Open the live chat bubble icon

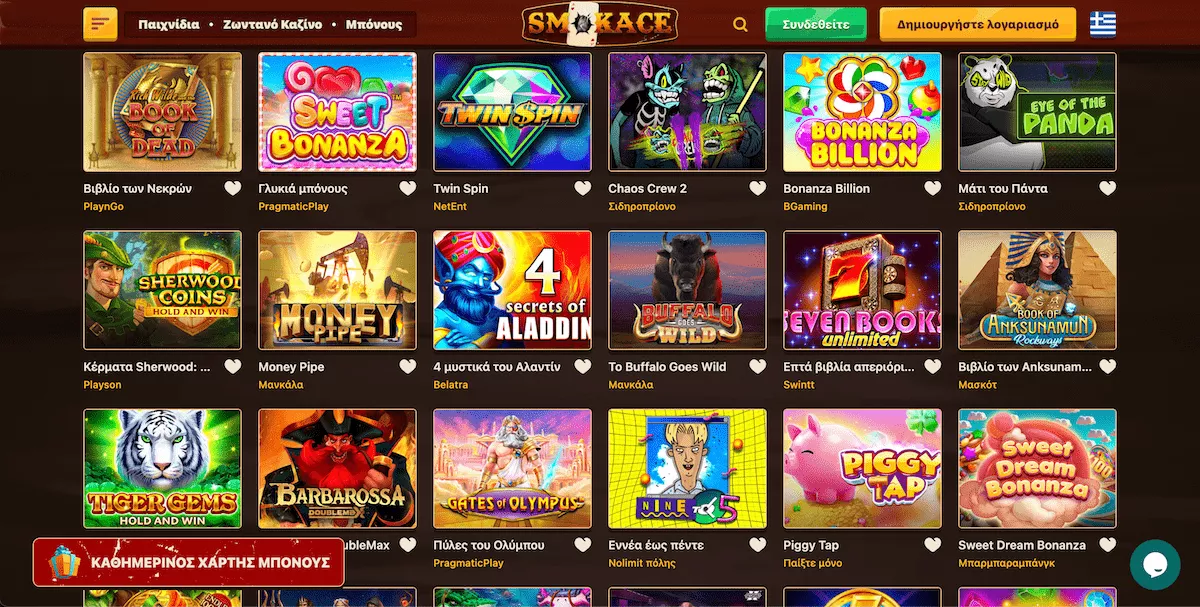coord(1155,565)
